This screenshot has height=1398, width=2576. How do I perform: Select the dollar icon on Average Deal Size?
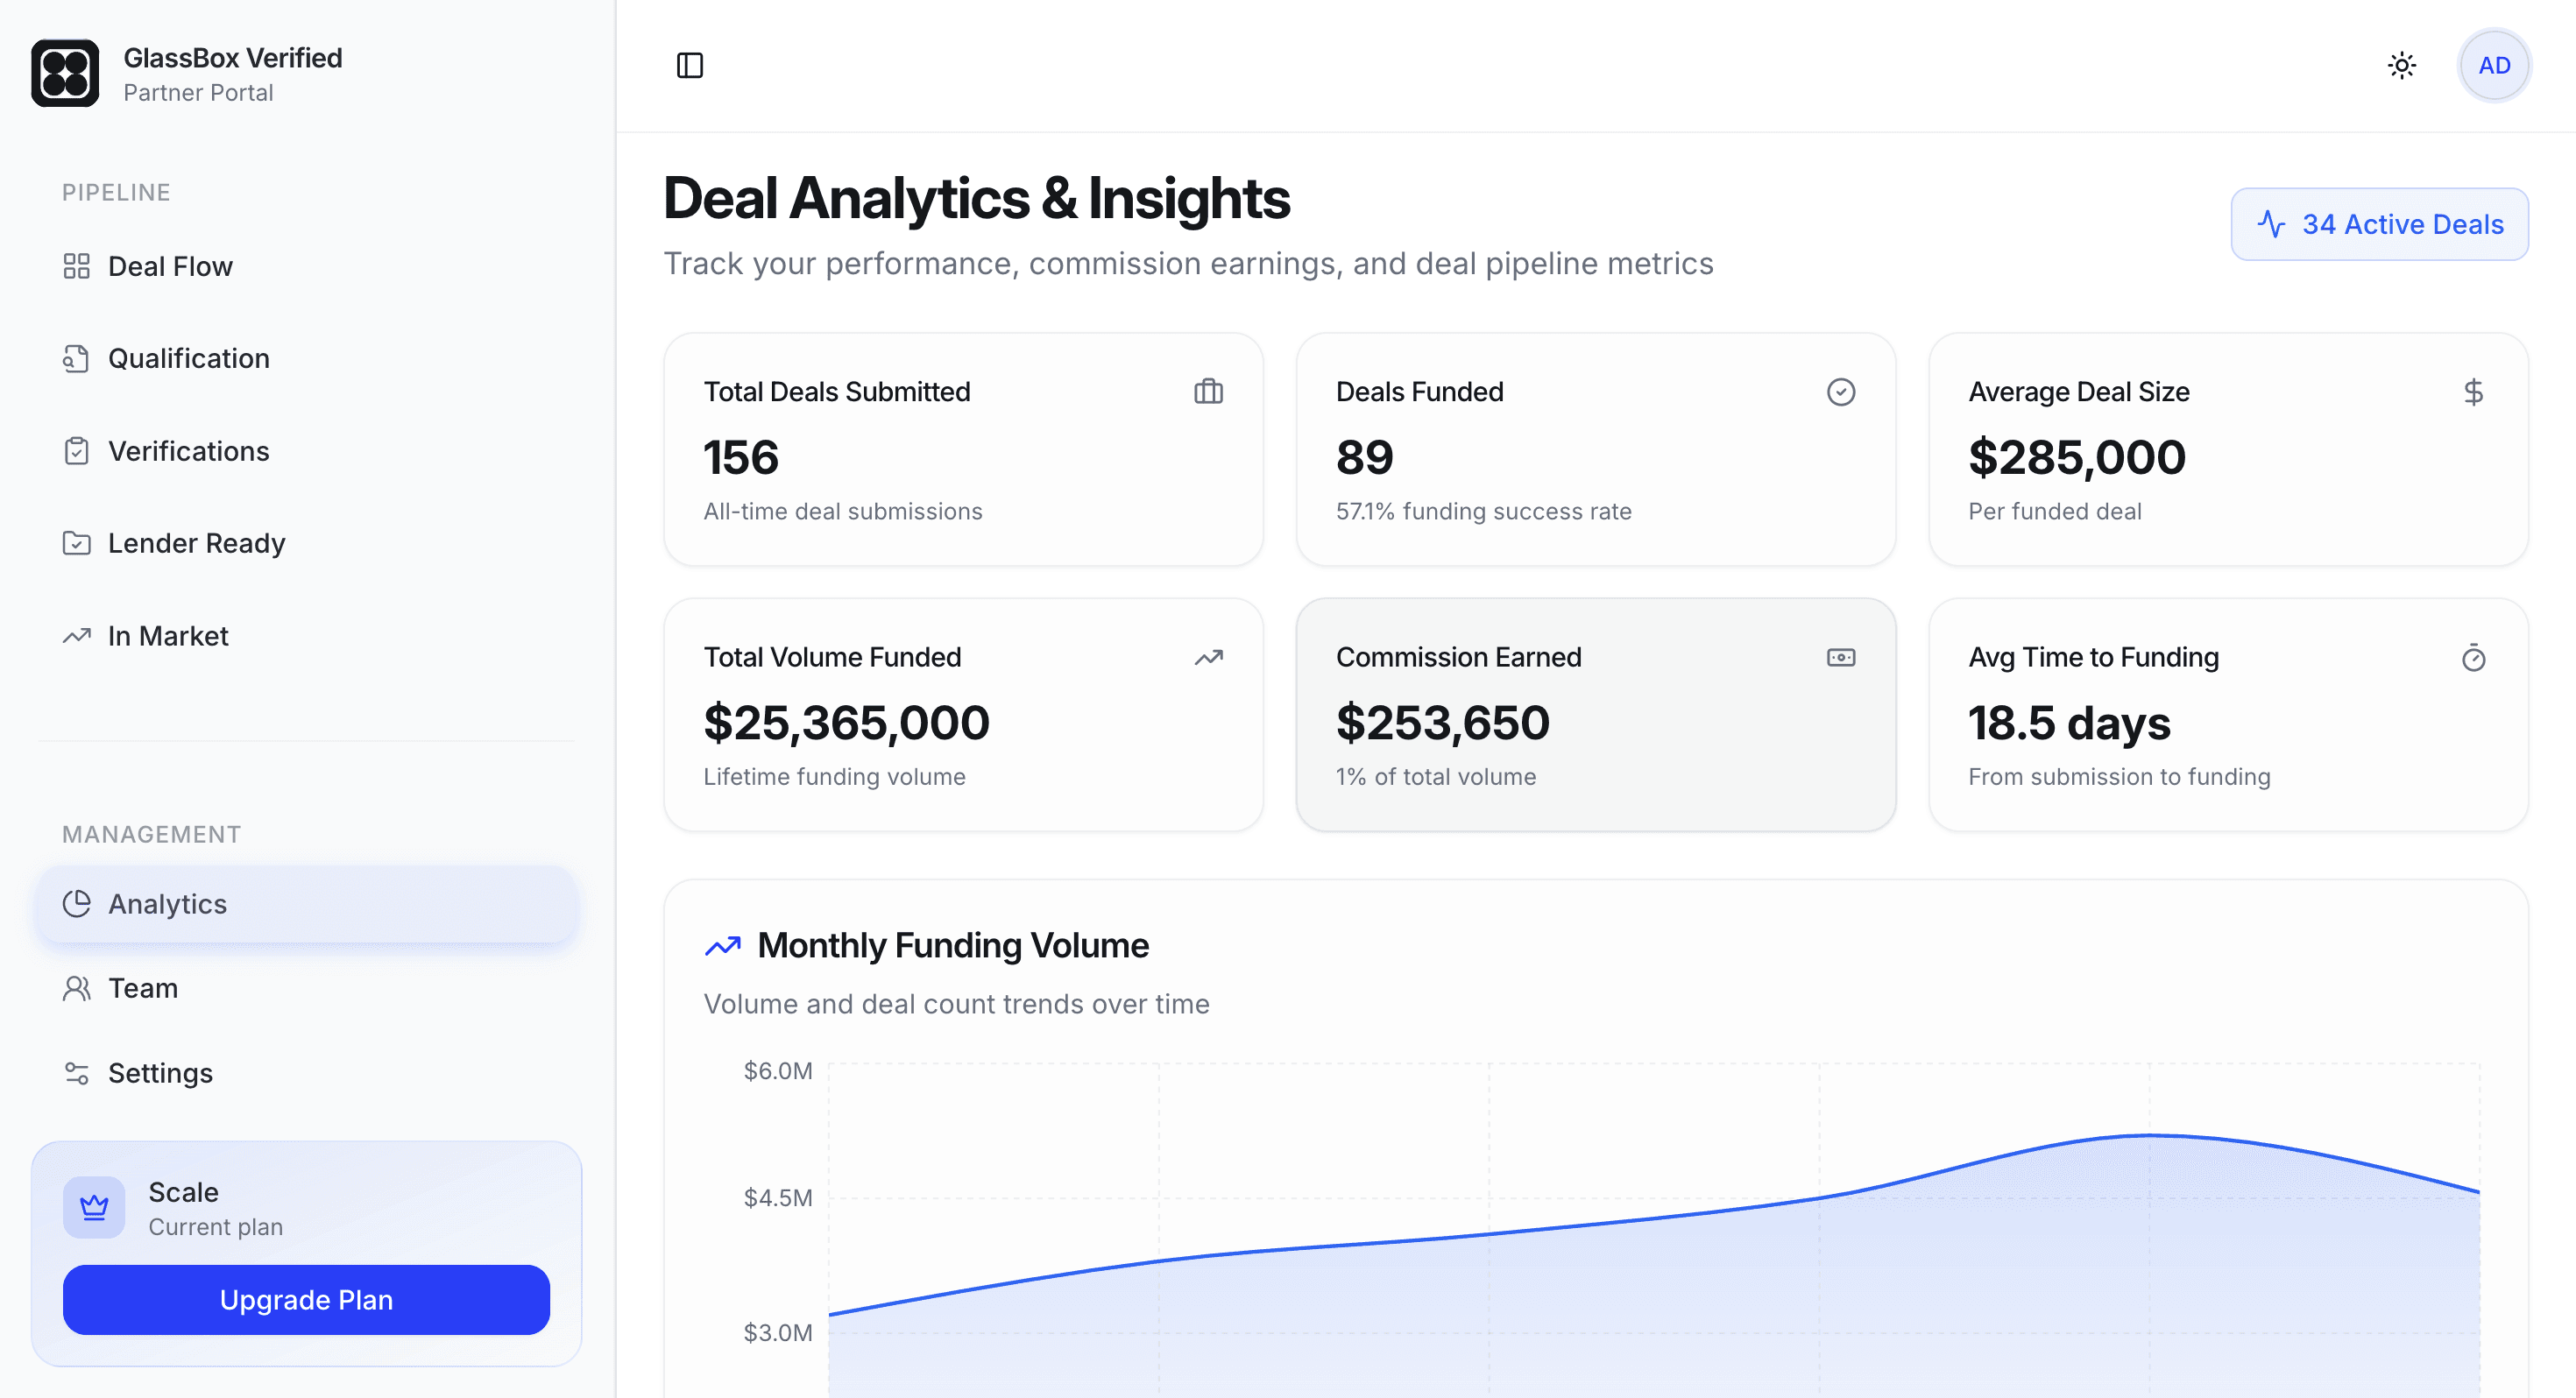click(2473, 391)
